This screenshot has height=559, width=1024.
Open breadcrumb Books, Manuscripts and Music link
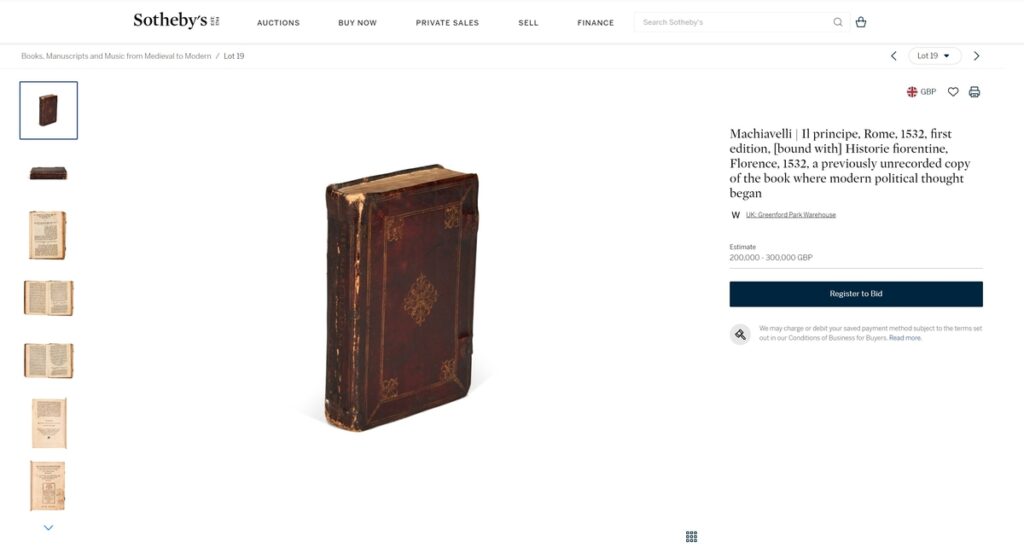(x=116, y=56)
